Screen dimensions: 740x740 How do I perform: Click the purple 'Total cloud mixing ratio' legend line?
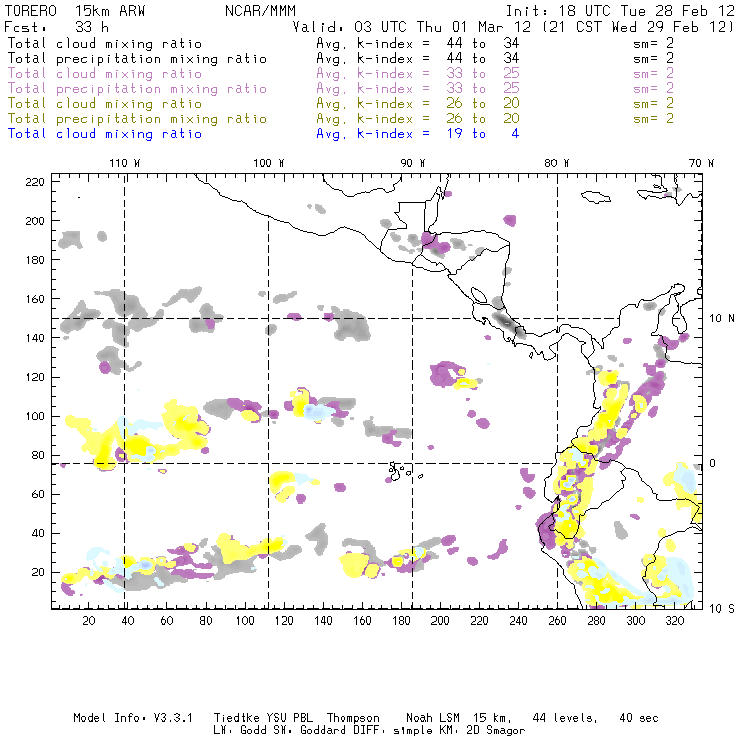(105, 74)
